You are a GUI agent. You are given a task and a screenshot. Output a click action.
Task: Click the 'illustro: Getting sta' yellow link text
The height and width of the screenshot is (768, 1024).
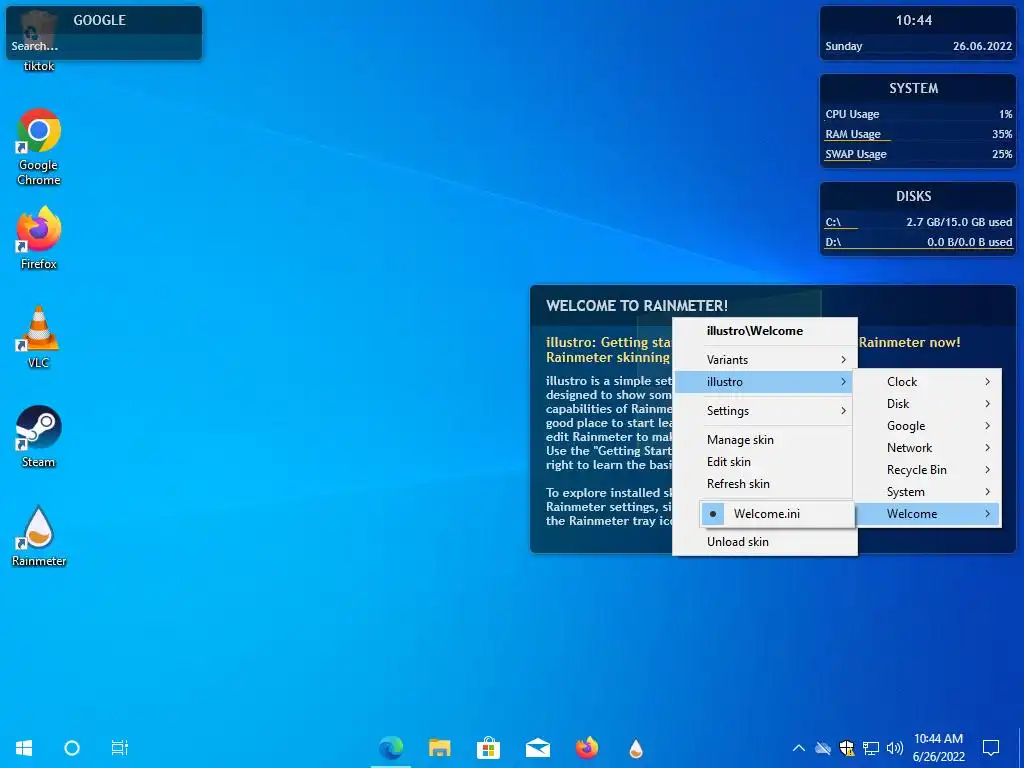click(x=609, y=342)
